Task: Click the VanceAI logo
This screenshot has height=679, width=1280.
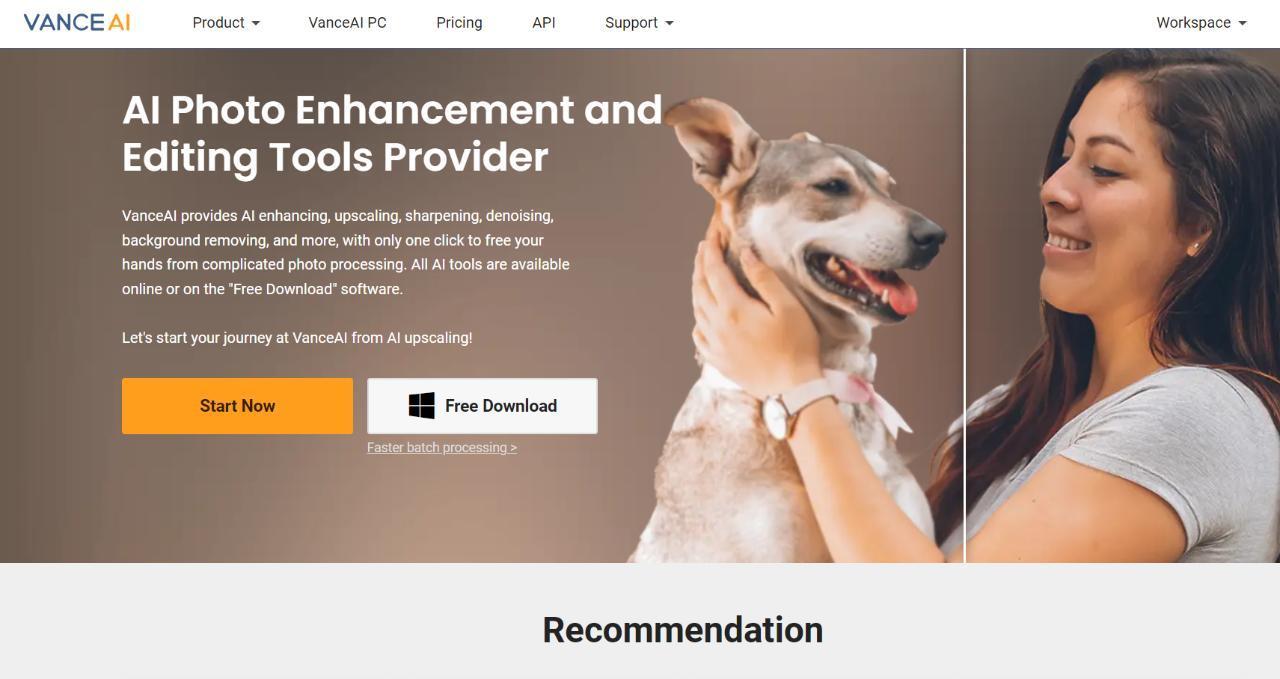Action: (77, 22)
